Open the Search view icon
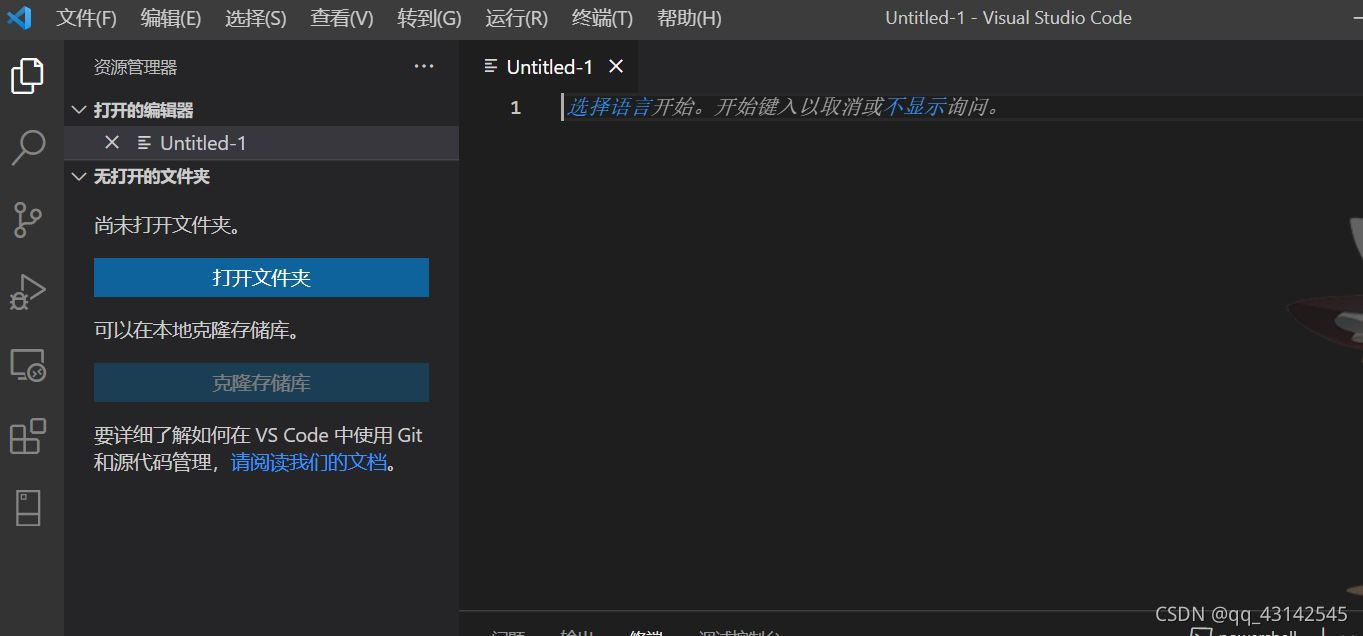Image resolution: width=1363 pixels, height=636 pixels. (x=27, y=147)
